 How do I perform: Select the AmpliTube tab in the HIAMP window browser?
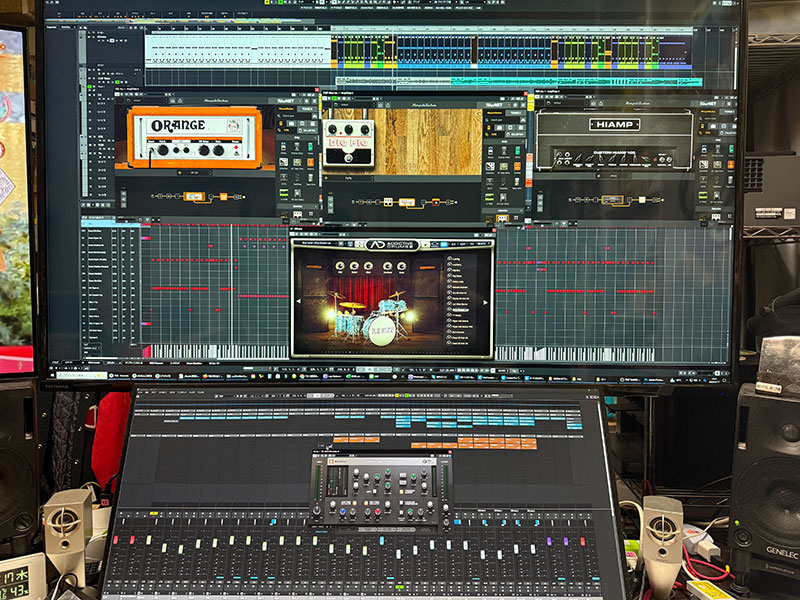point(709,111)
